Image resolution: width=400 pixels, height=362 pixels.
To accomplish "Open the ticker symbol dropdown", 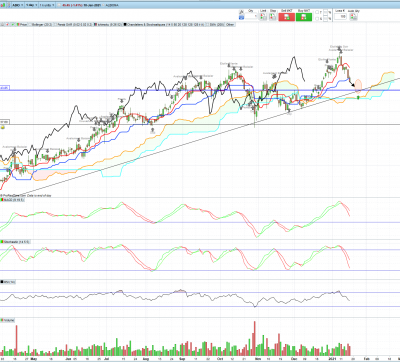I will pos(18,5).
